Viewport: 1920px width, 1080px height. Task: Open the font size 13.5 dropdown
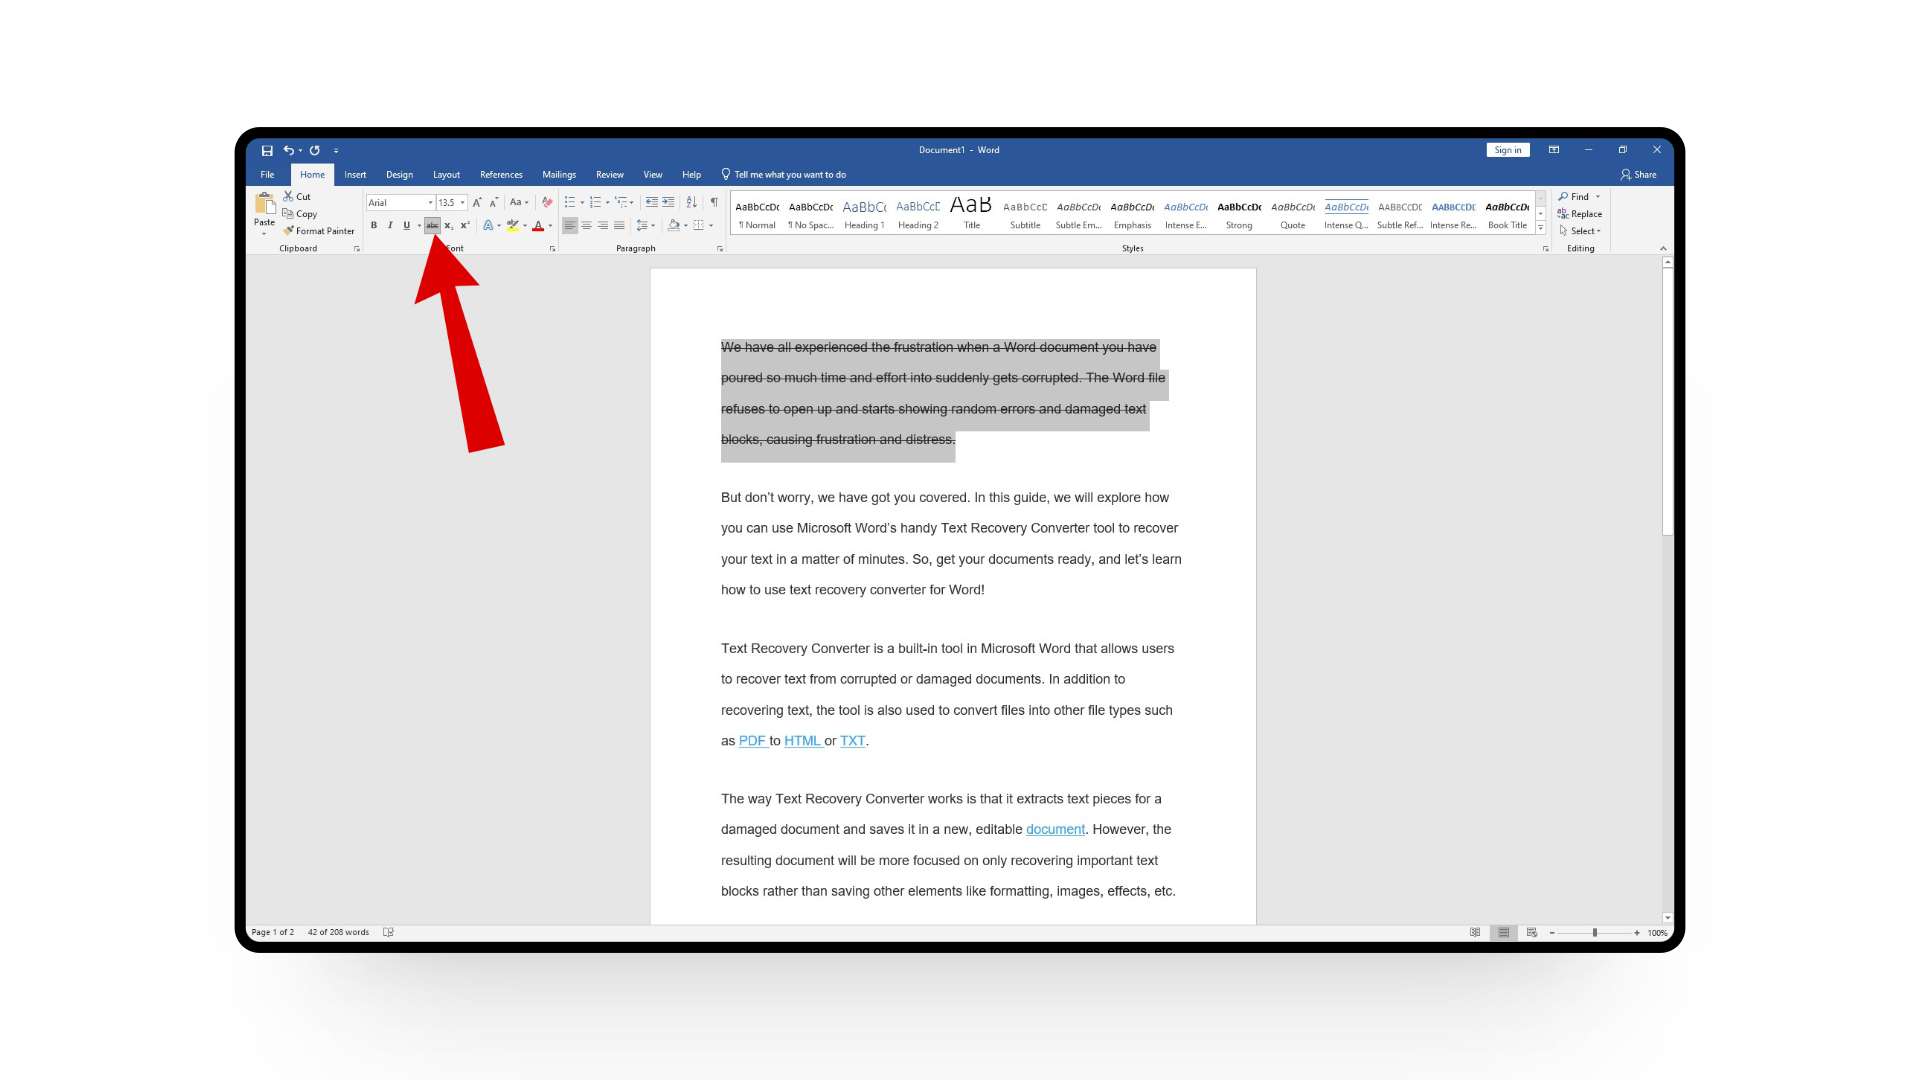click(463, 203)
